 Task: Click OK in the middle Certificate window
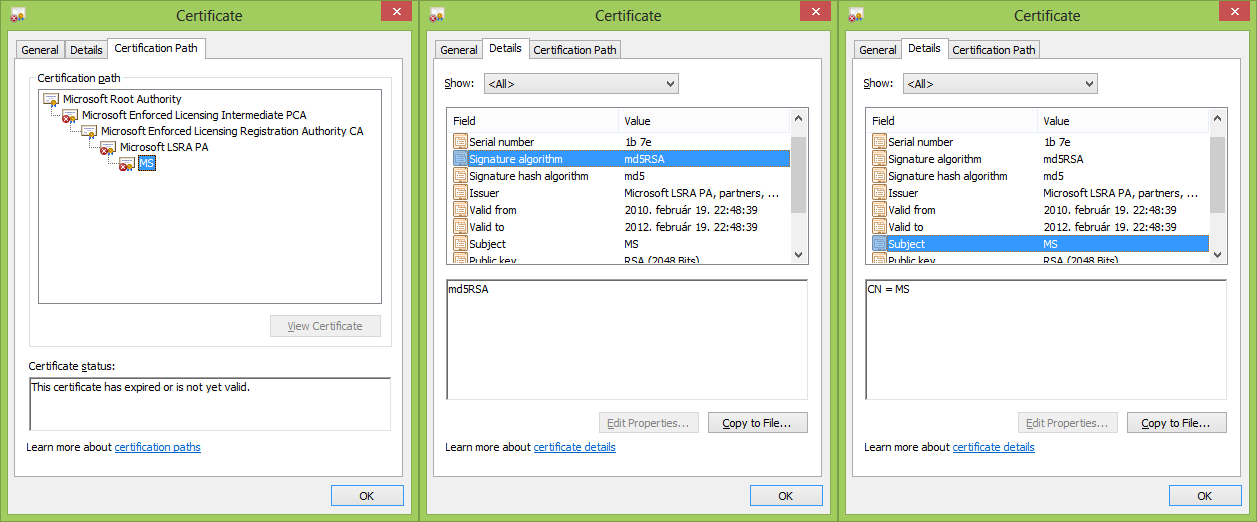(x=786, y=496)
